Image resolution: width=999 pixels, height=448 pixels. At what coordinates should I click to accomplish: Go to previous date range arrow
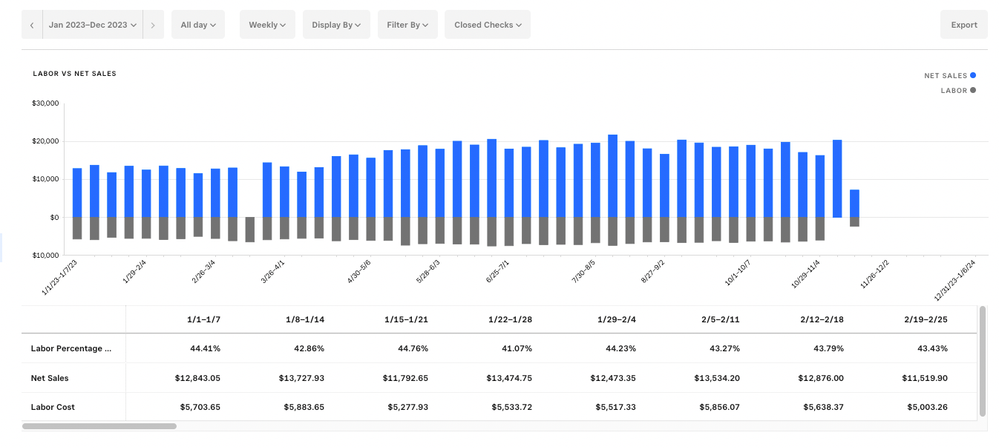(32, 25)
